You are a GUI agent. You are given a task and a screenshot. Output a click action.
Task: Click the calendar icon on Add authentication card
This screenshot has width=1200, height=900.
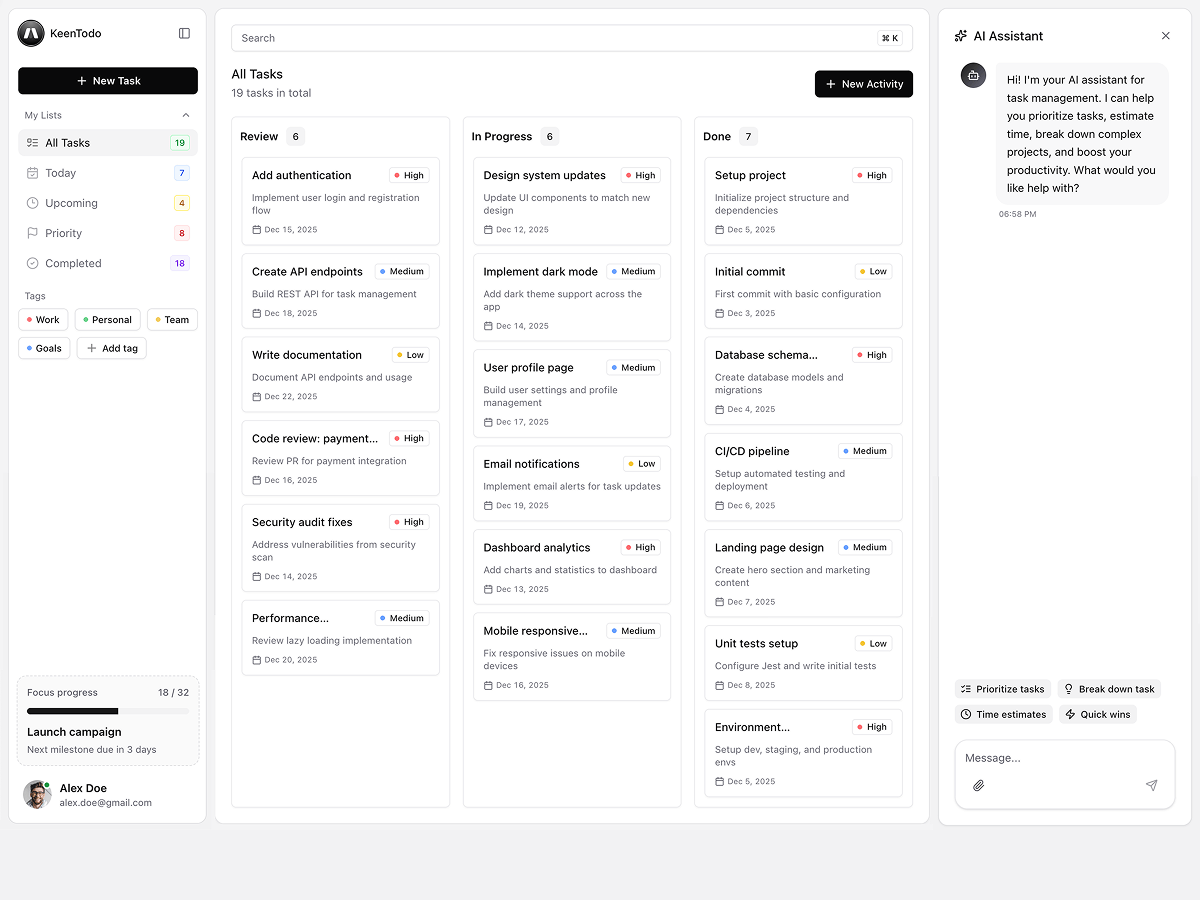click(x=257, y=230)
